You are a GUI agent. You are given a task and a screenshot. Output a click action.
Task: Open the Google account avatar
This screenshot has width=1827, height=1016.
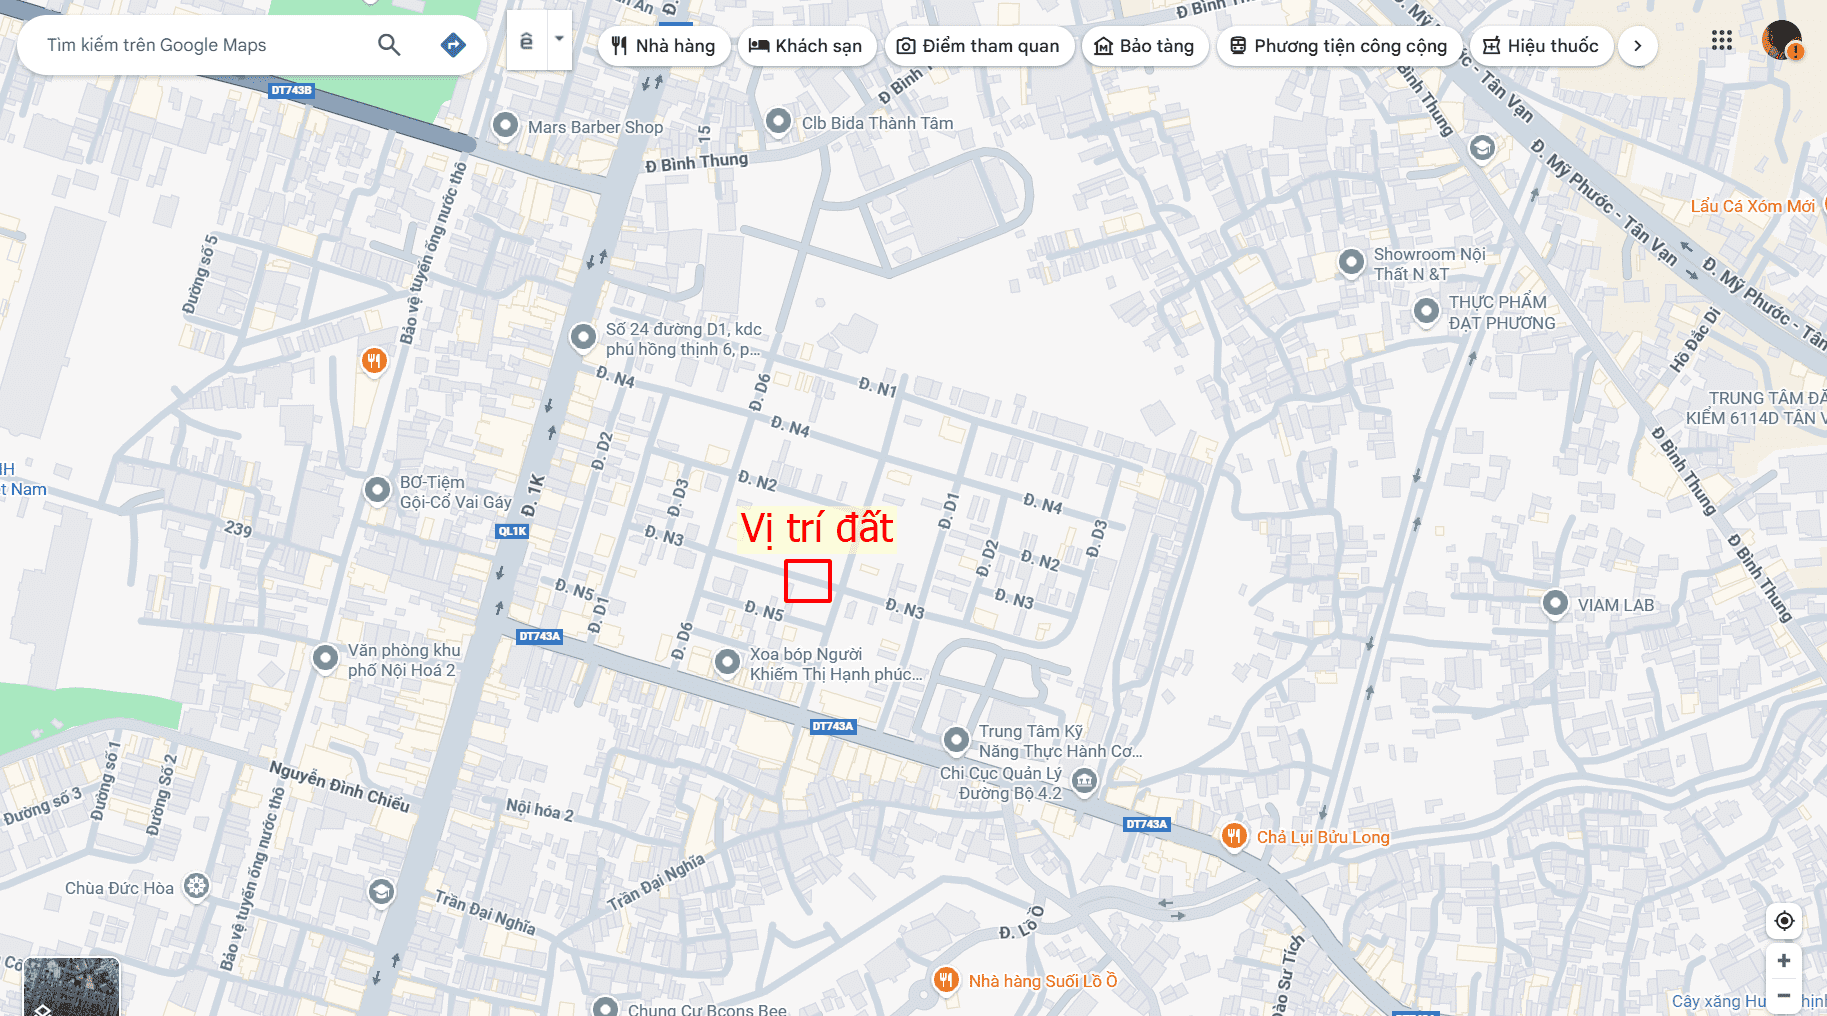tap(1781, 41)
